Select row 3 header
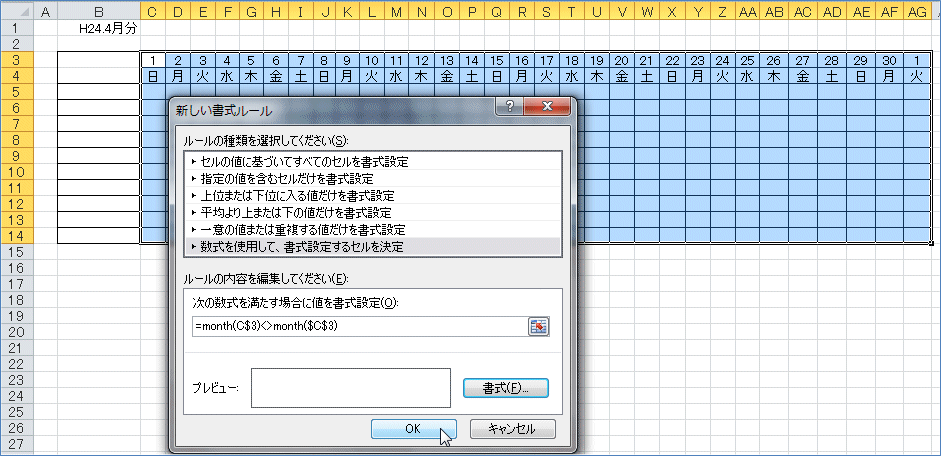 pyautogui.click(x=17, y=59)
